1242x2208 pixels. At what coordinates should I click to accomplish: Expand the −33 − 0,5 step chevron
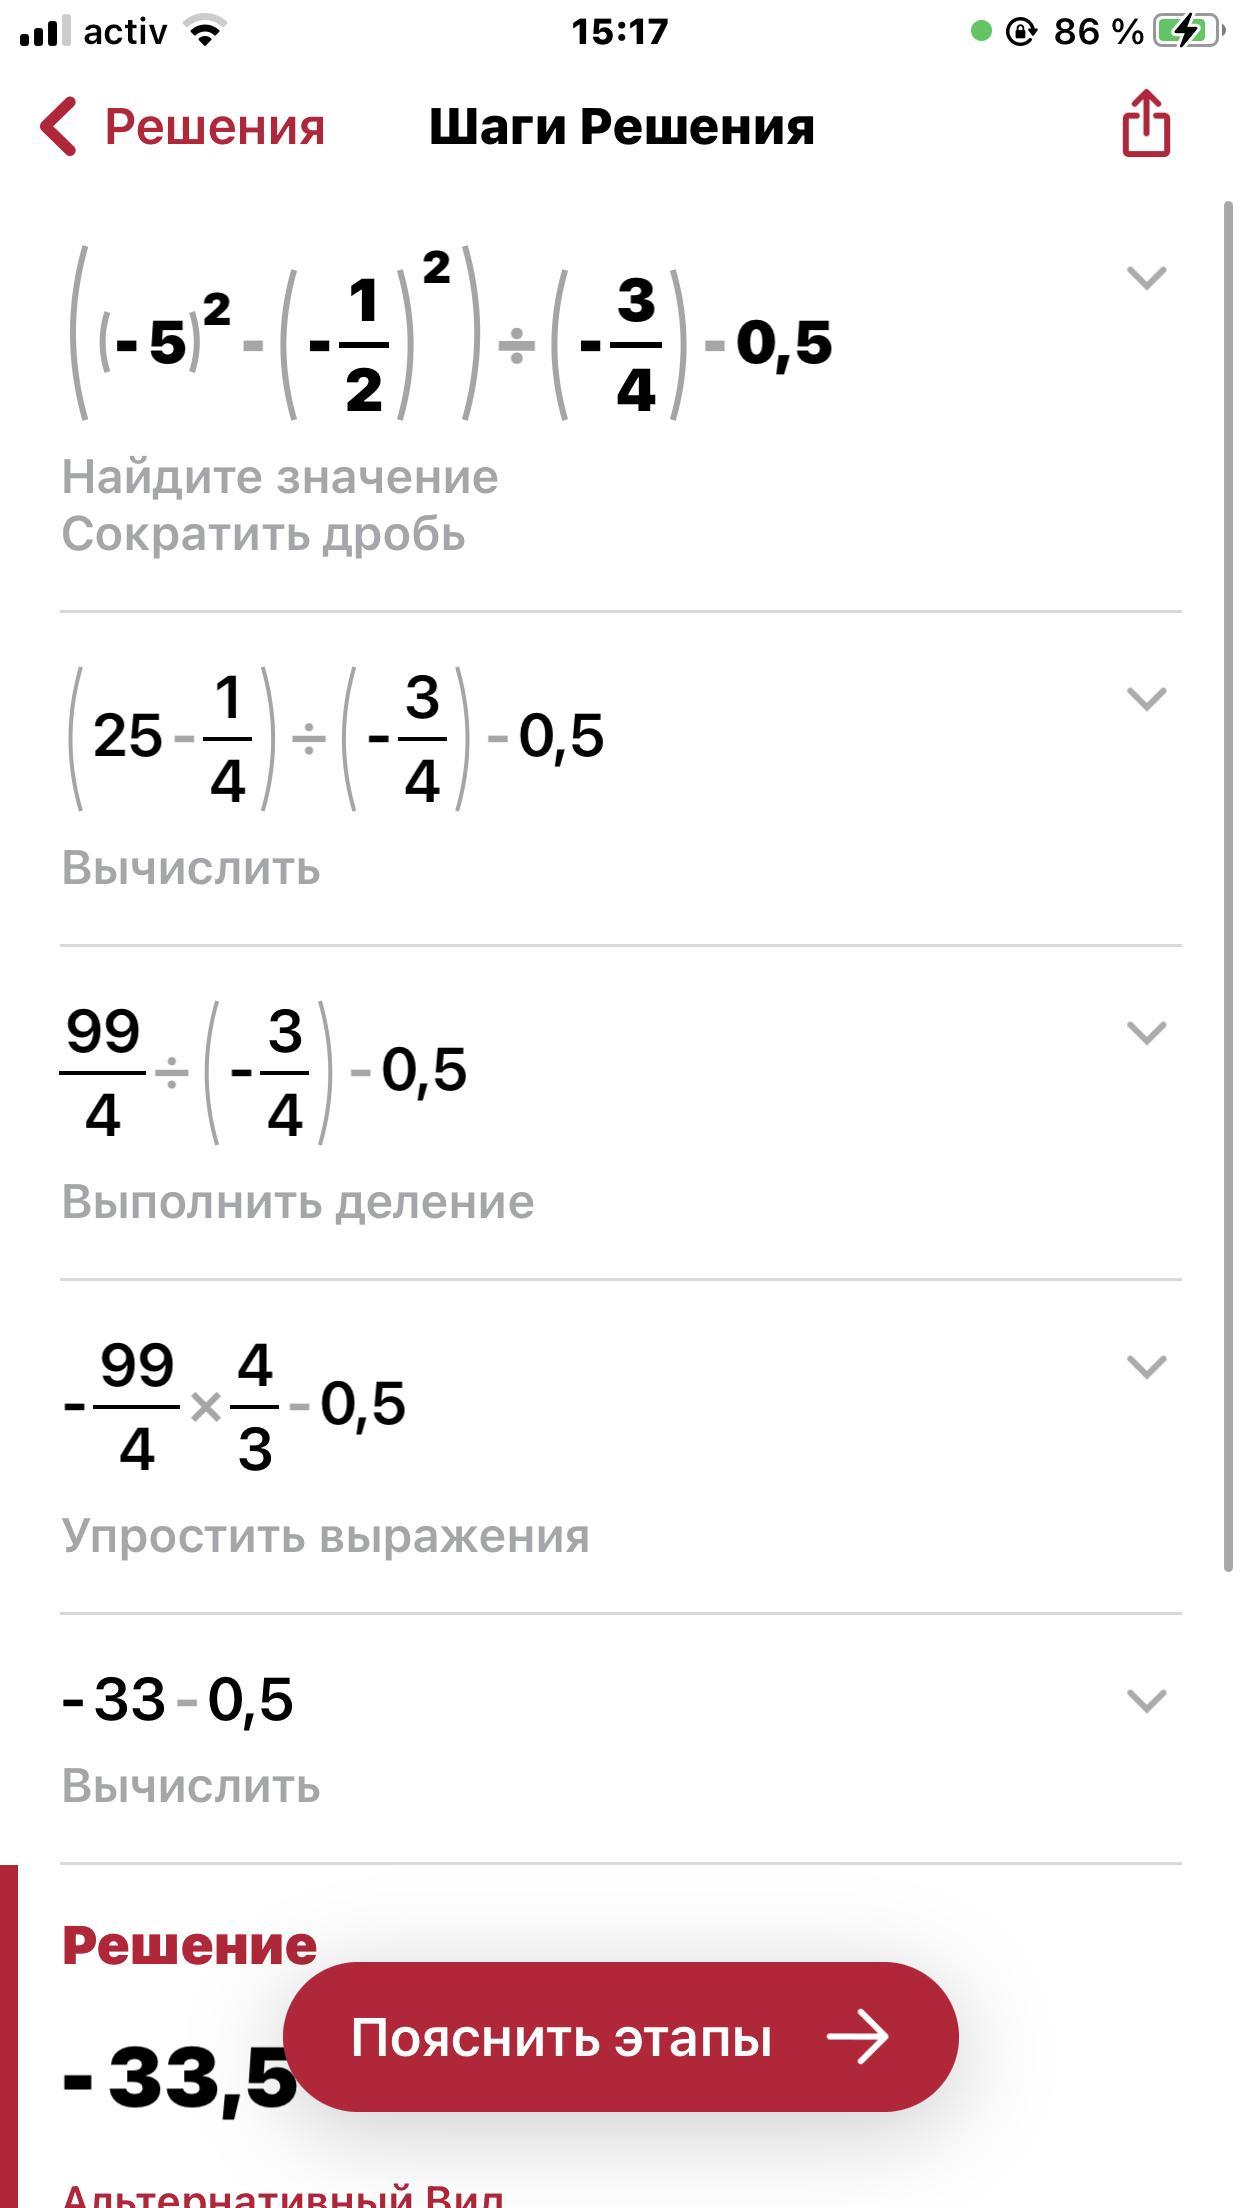click(x=1146, y=1700)
